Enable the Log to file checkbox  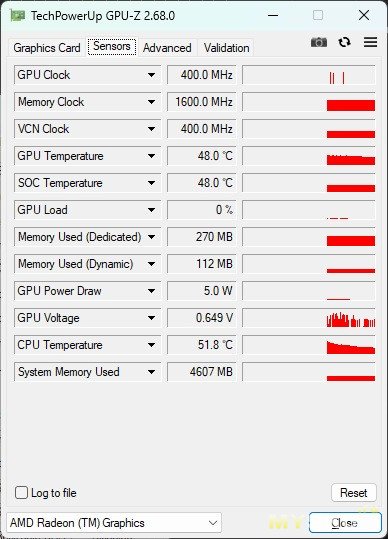(21, 492)
